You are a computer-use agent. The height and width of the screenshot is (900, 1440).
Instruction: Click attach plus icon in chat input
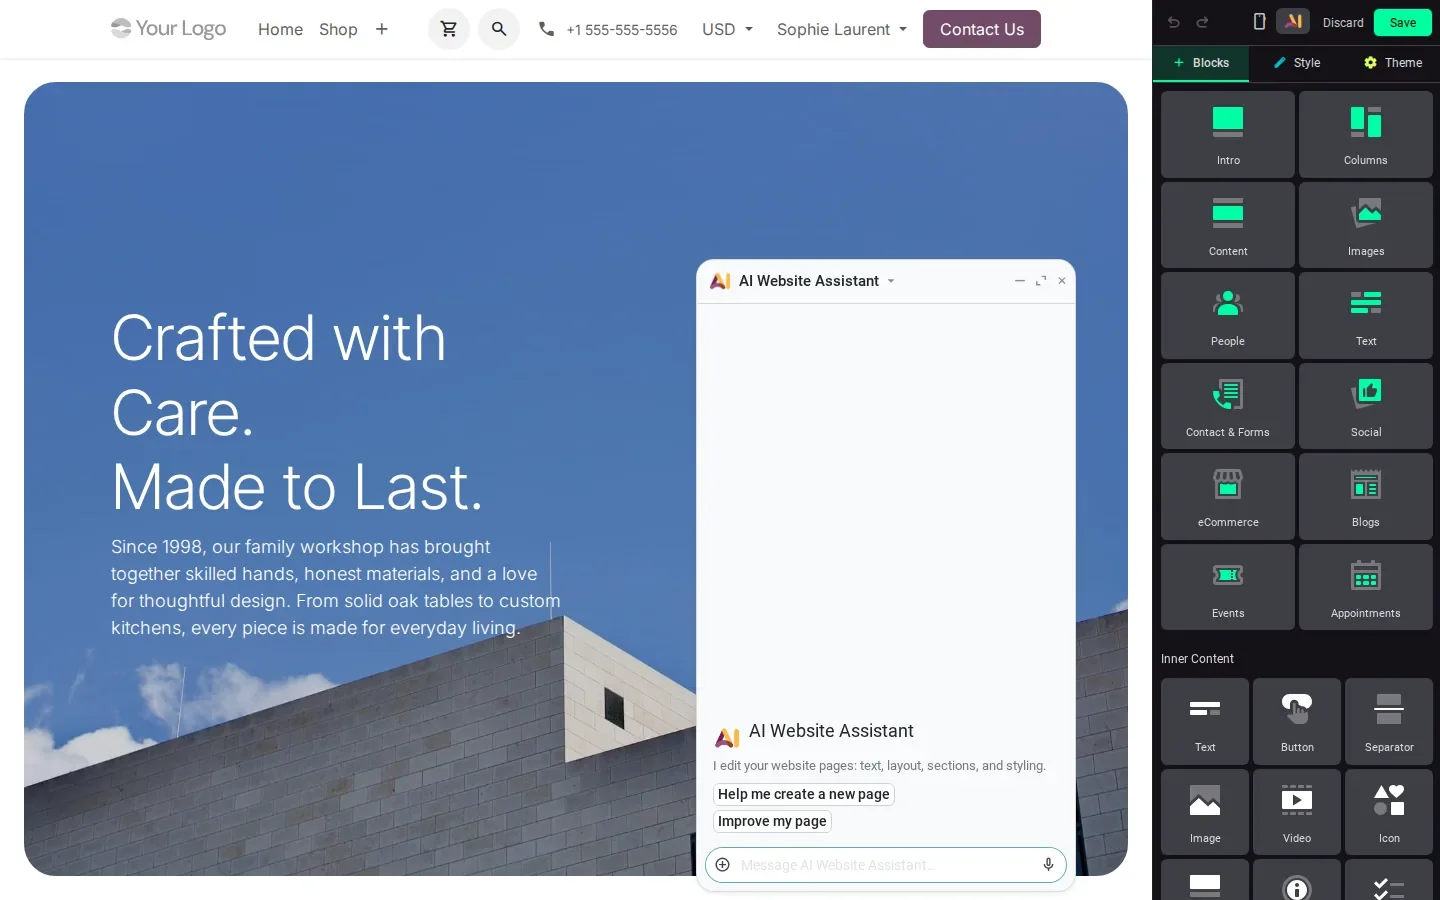click(723, 865)
